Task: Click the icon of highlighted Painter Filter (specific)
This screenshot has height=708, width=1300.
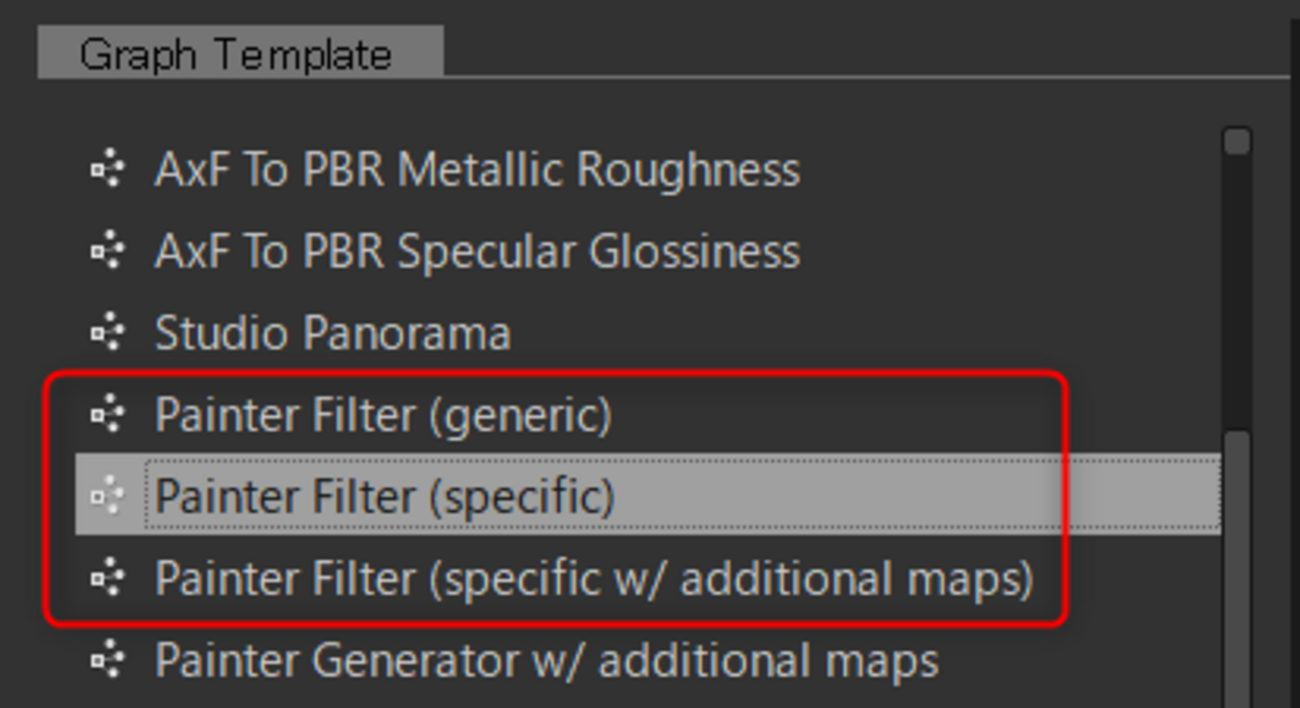Action: pos(106,496)
